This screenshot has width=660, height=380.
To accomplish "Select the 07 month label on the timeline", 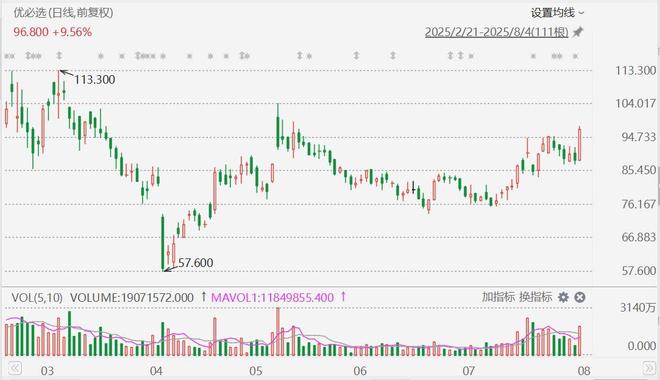I will point(469,371).
